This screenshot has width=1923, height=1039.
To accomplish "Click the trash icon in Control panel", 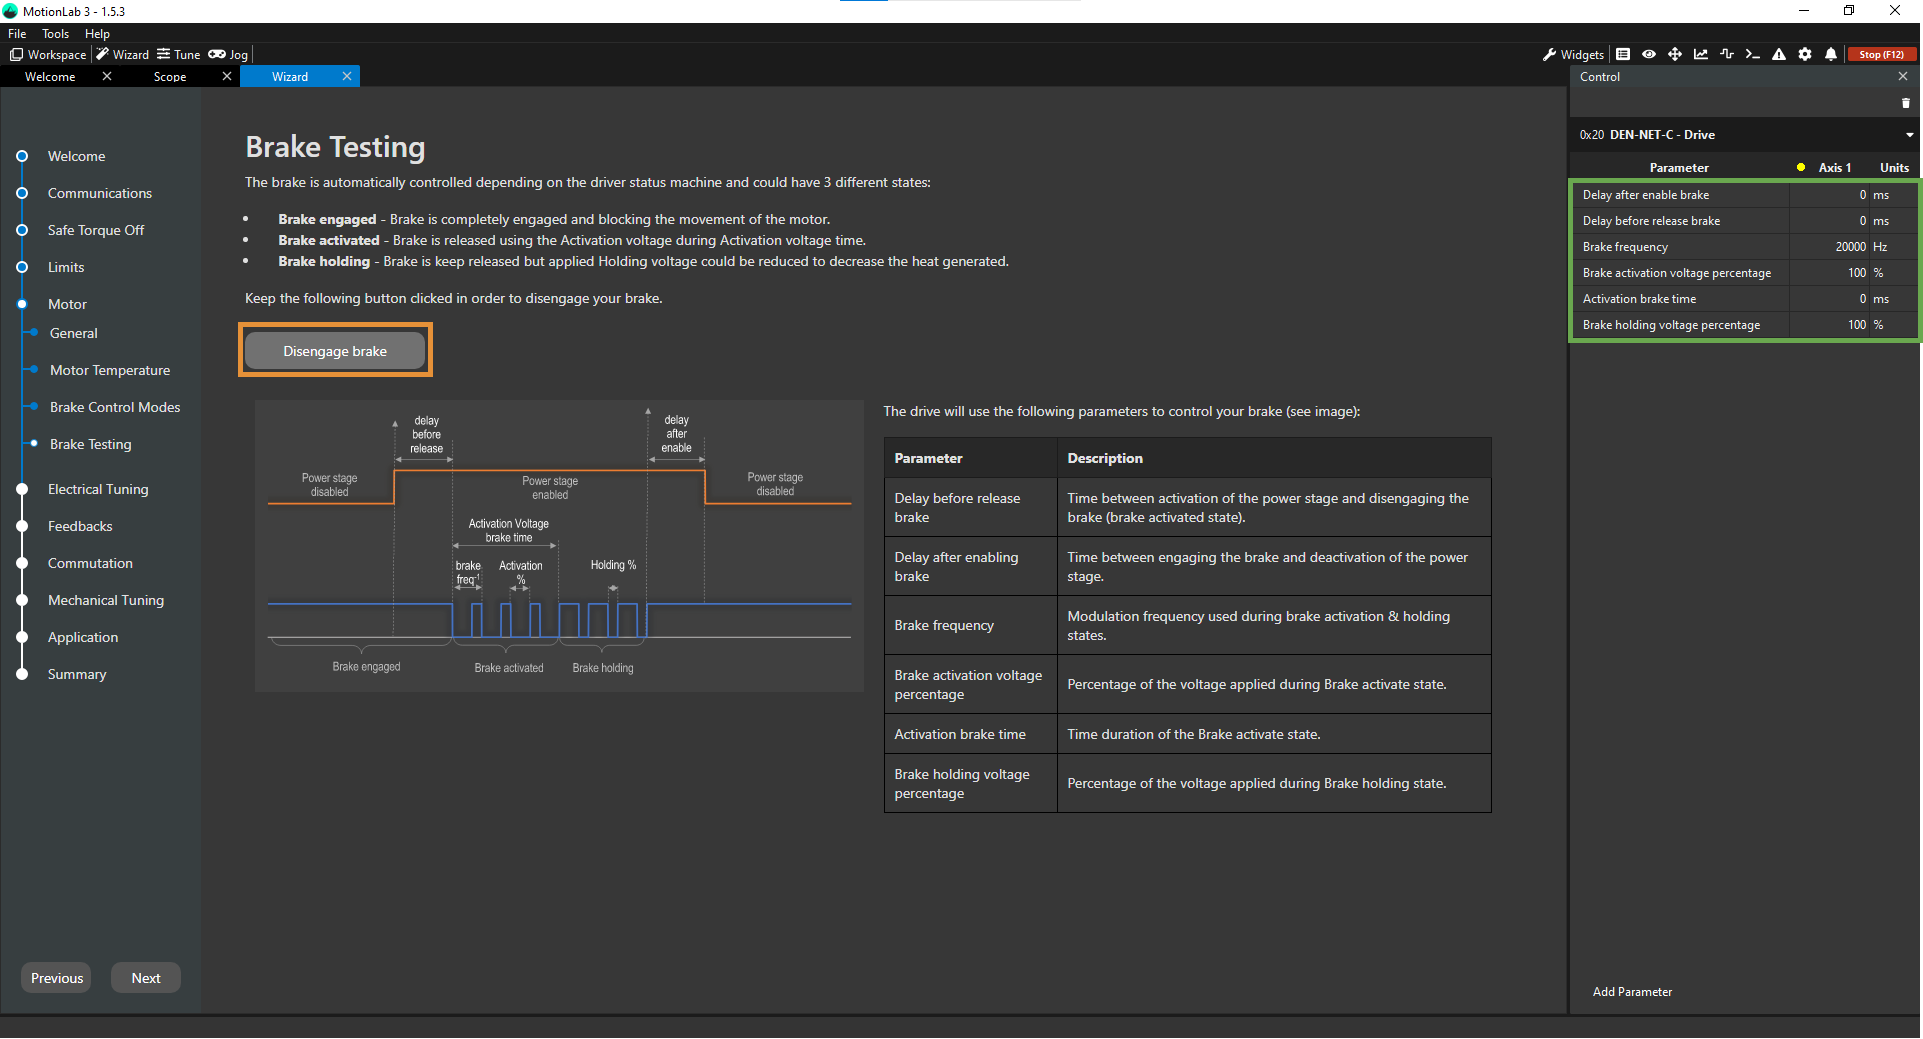I will 1905,103.
